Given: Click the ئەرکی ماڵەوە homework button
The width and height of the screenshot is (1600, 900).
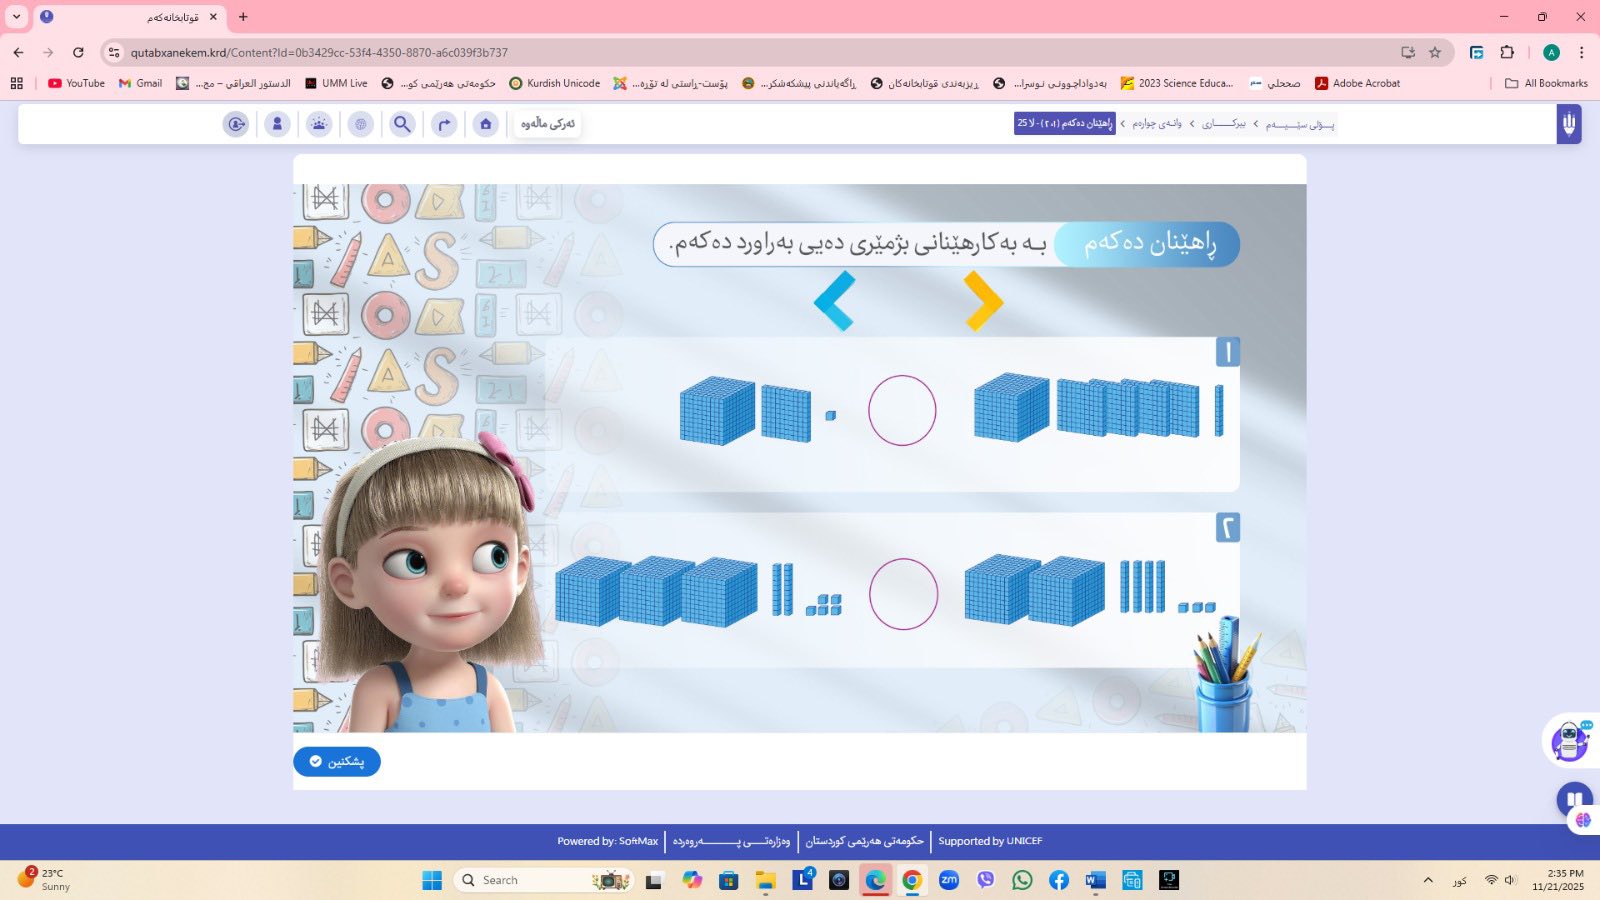Looking at the screenshot, I should 547,124.
